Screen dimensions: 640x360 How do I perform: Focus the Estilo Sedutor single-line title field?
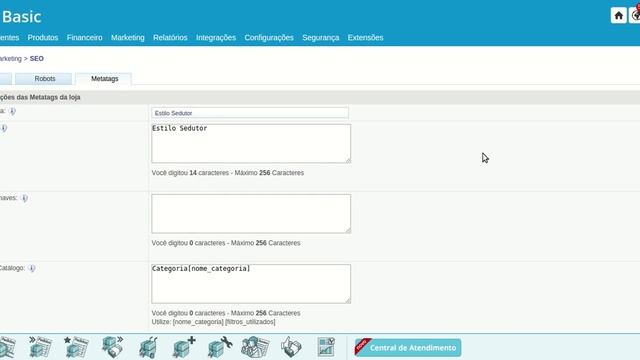point(250,113)
